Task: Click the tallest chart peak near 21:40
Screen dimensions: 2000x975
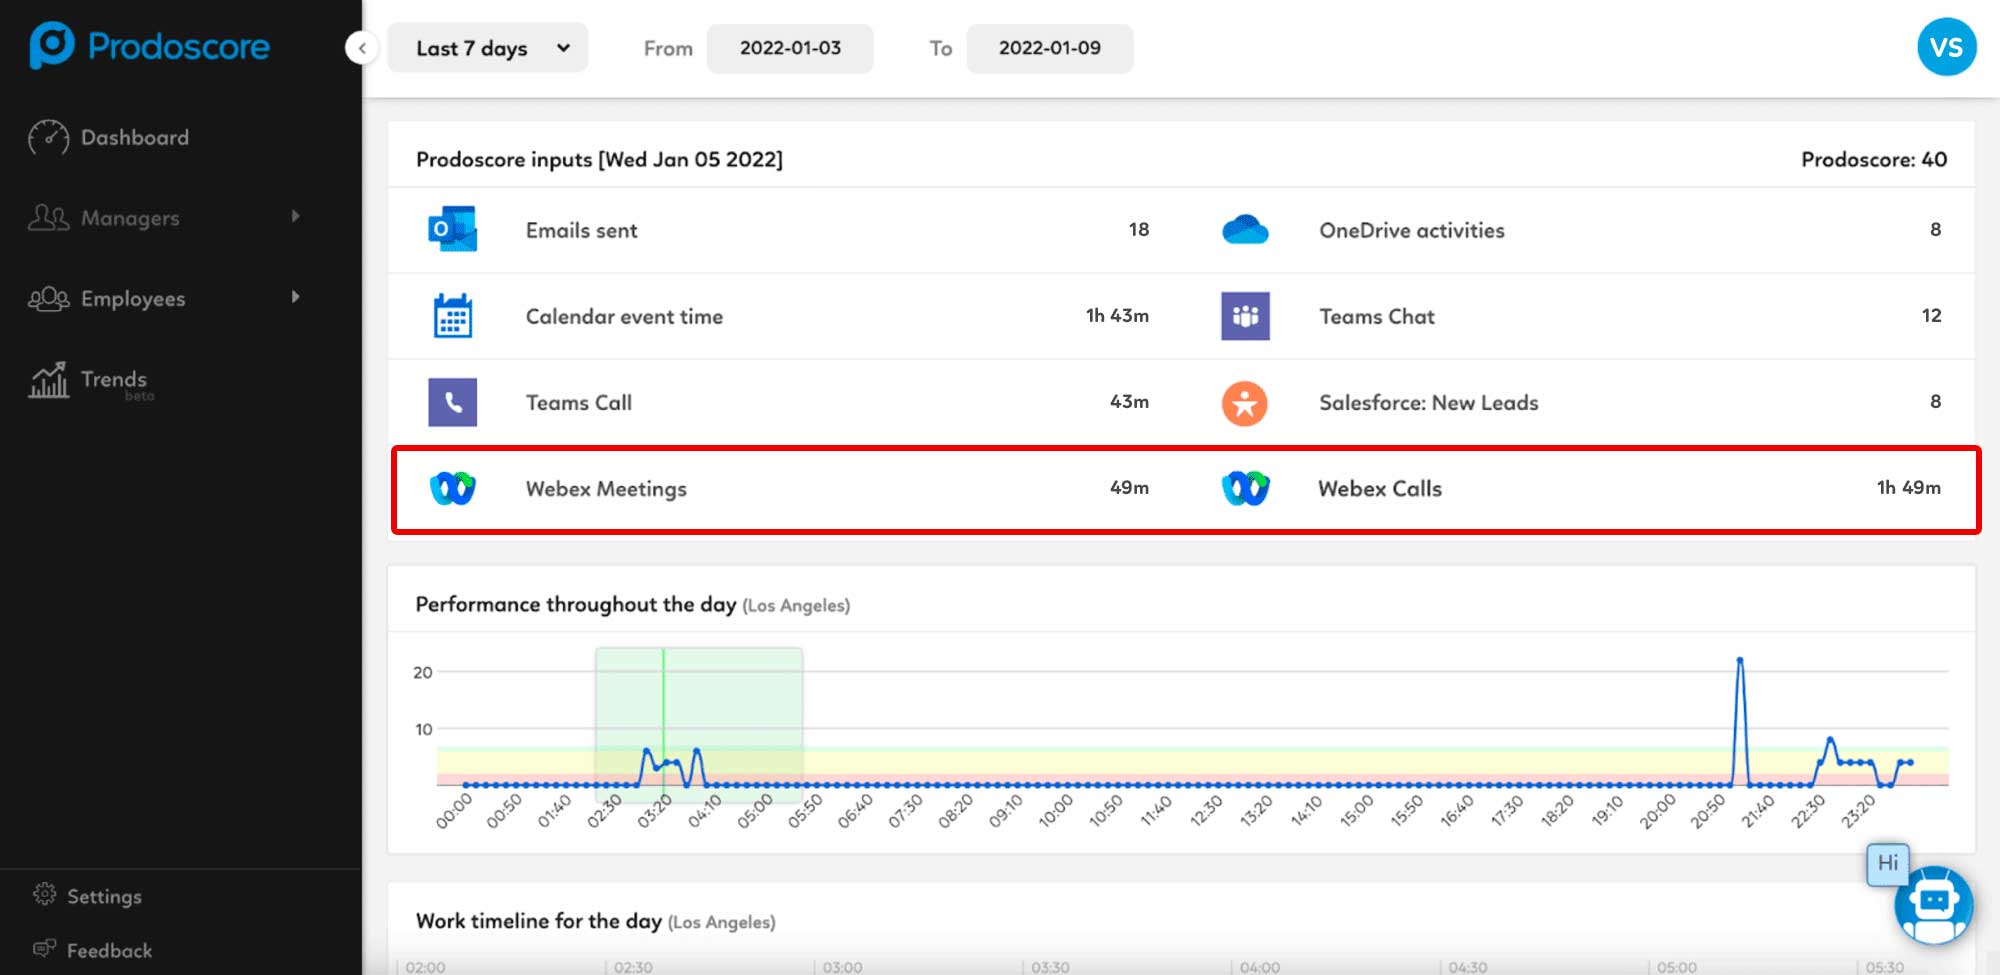Action: click(x=1740, y=660)
